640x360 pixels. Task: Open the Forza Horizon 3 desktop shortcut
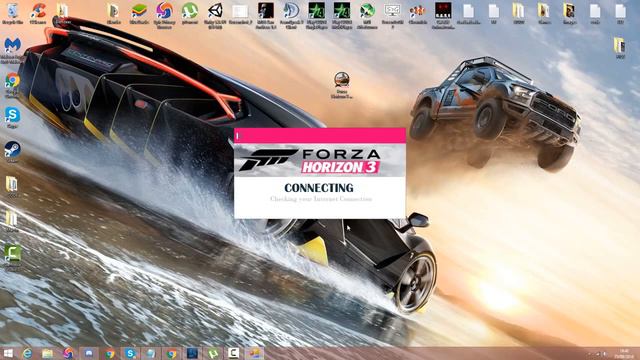pos(342,85)
